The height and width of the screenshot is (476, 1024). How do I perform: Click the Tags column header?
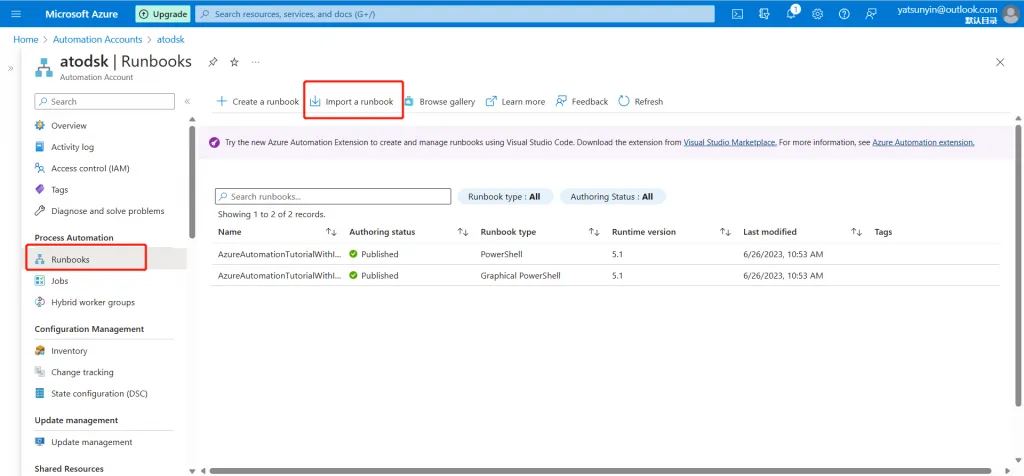pyautogui.click(x=883, y=232)
